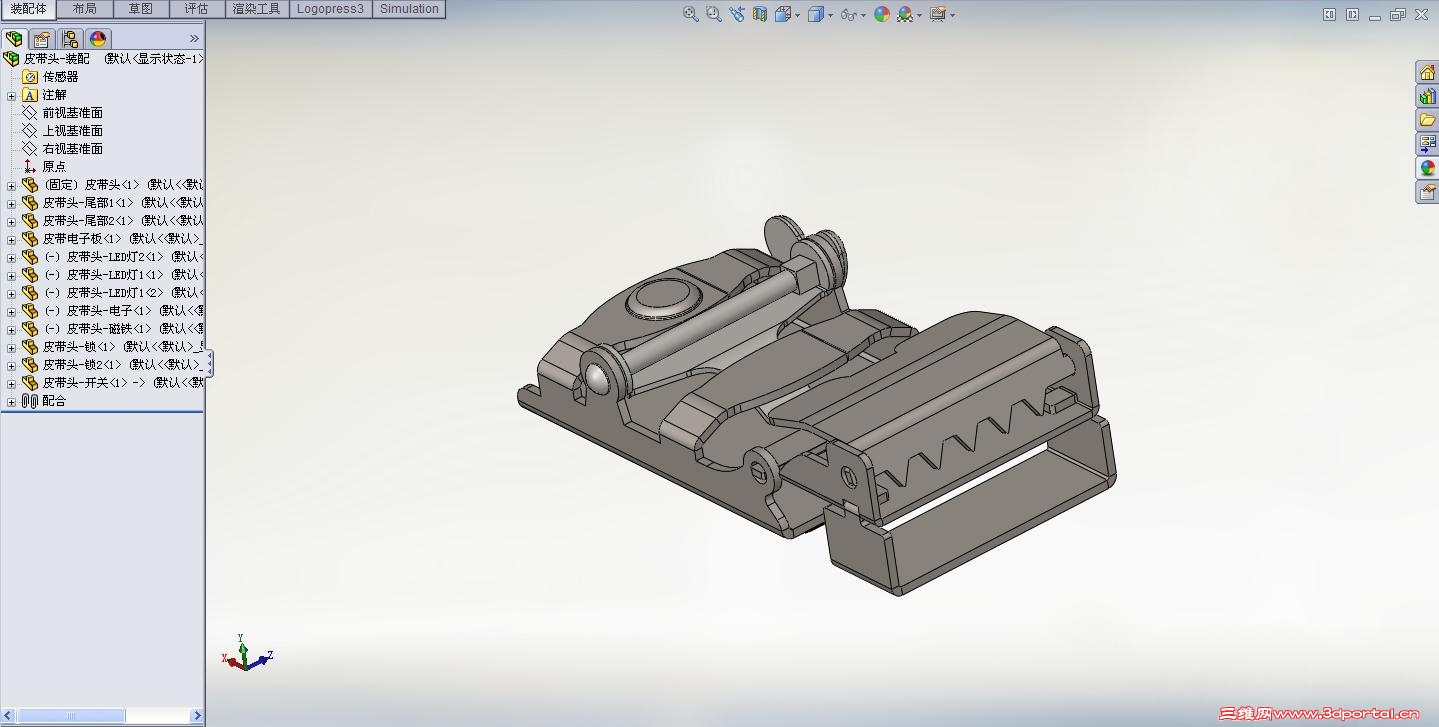The width and height of the screenshot is (1439, 727).
Task: Open the File Explorer folder task pane tab
Action: pos(1427,120)
